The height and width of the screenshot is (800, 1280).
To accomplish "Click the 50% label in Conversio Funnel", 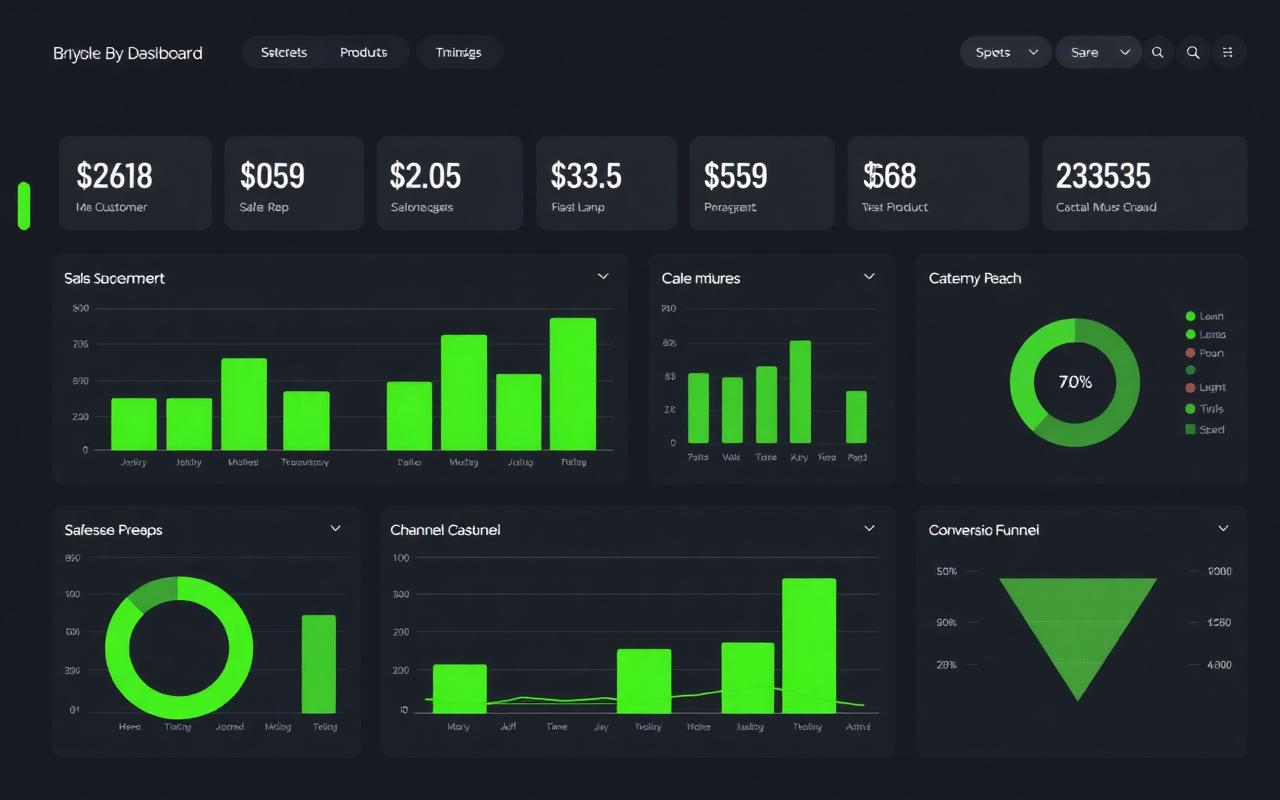I will 946,572.
